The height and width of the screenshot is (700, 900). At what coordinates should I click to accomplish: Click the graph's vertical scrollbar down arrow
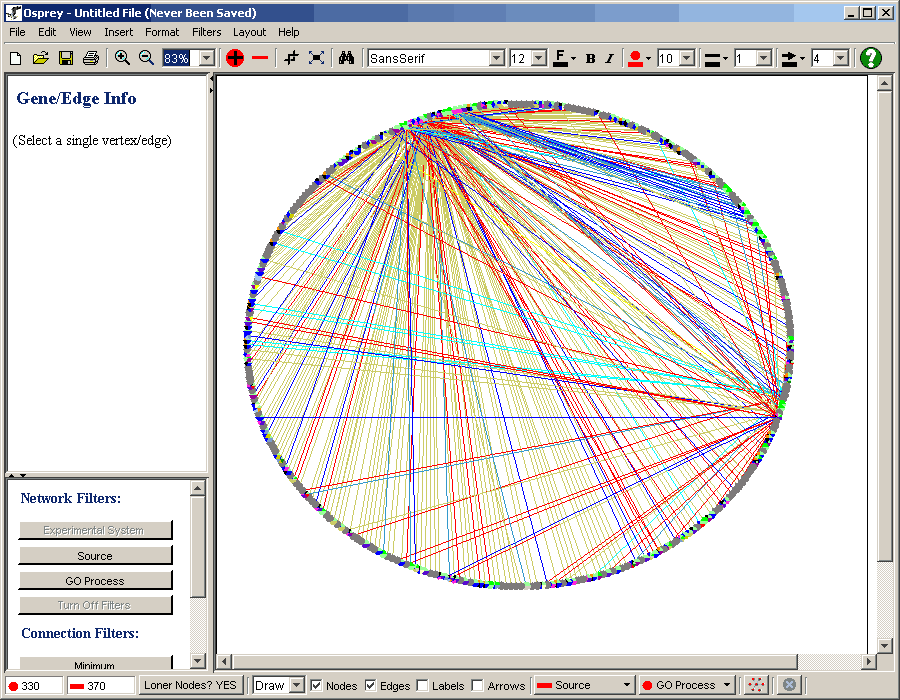(884, 646)
